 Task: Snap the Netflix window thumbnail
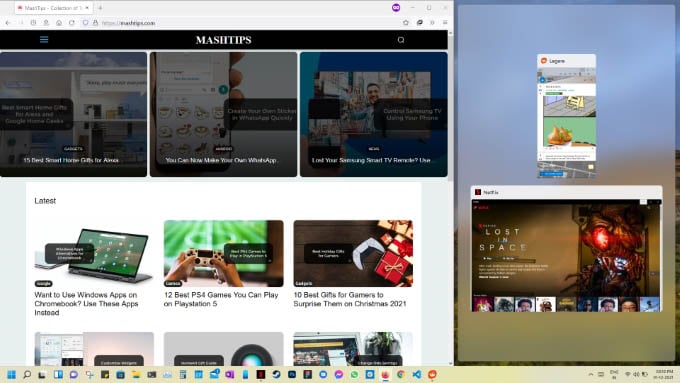(x=566, y=249)
